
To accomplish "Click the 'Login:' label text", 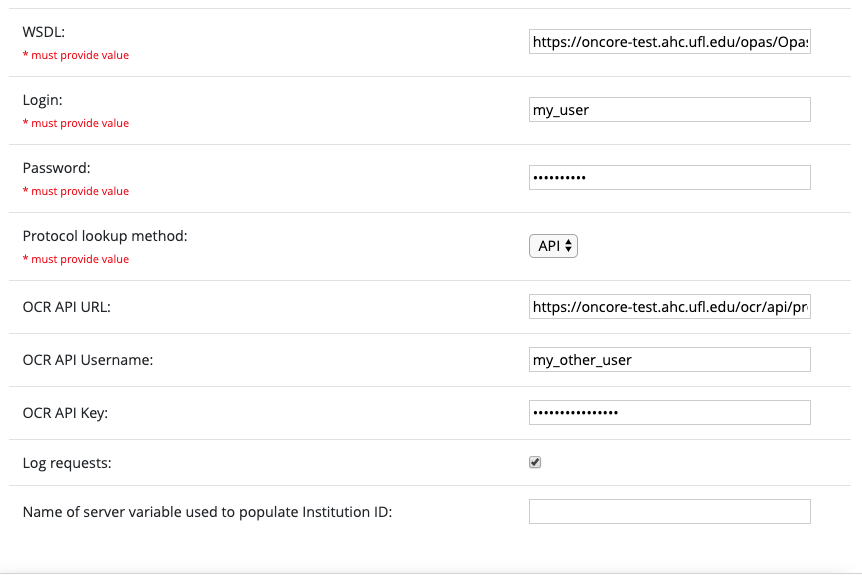I will point(43,100).
